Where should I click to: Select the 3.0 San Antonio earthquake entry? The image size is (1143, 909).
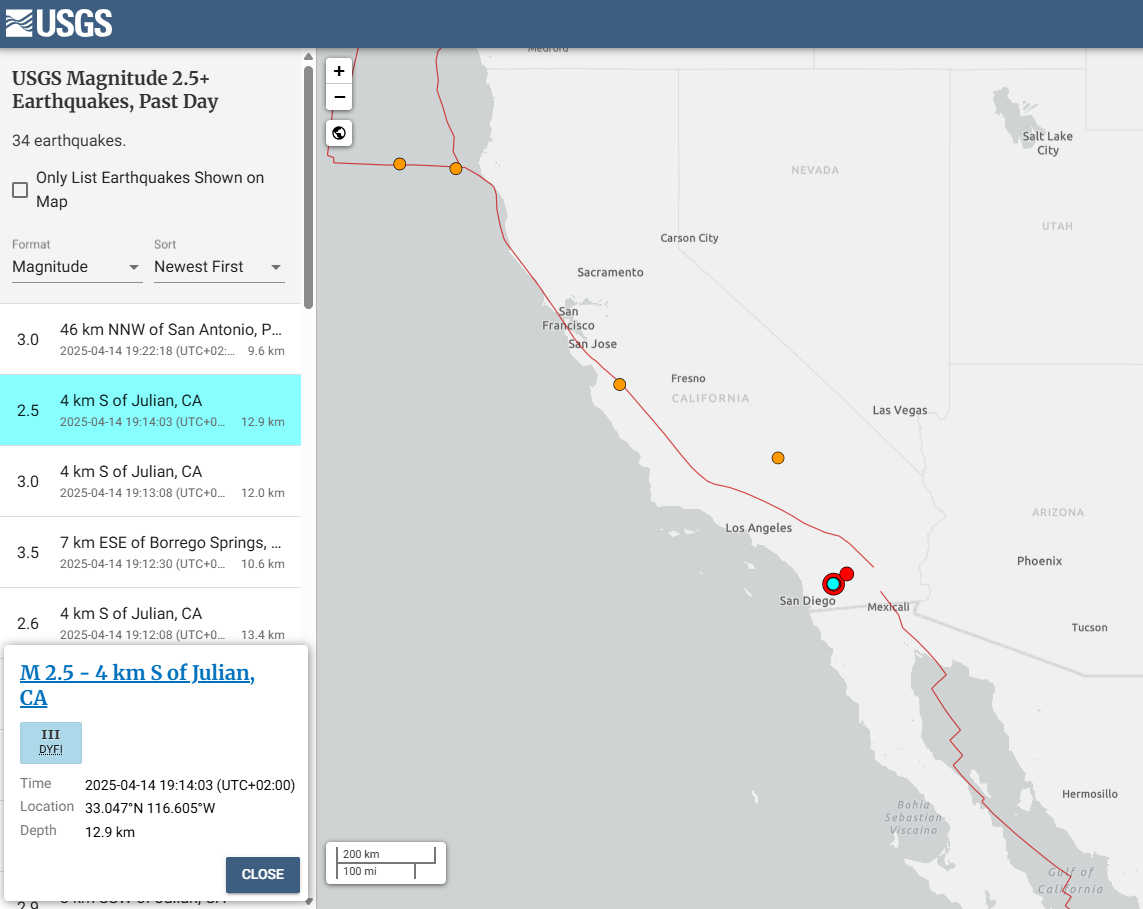point(150,339)
